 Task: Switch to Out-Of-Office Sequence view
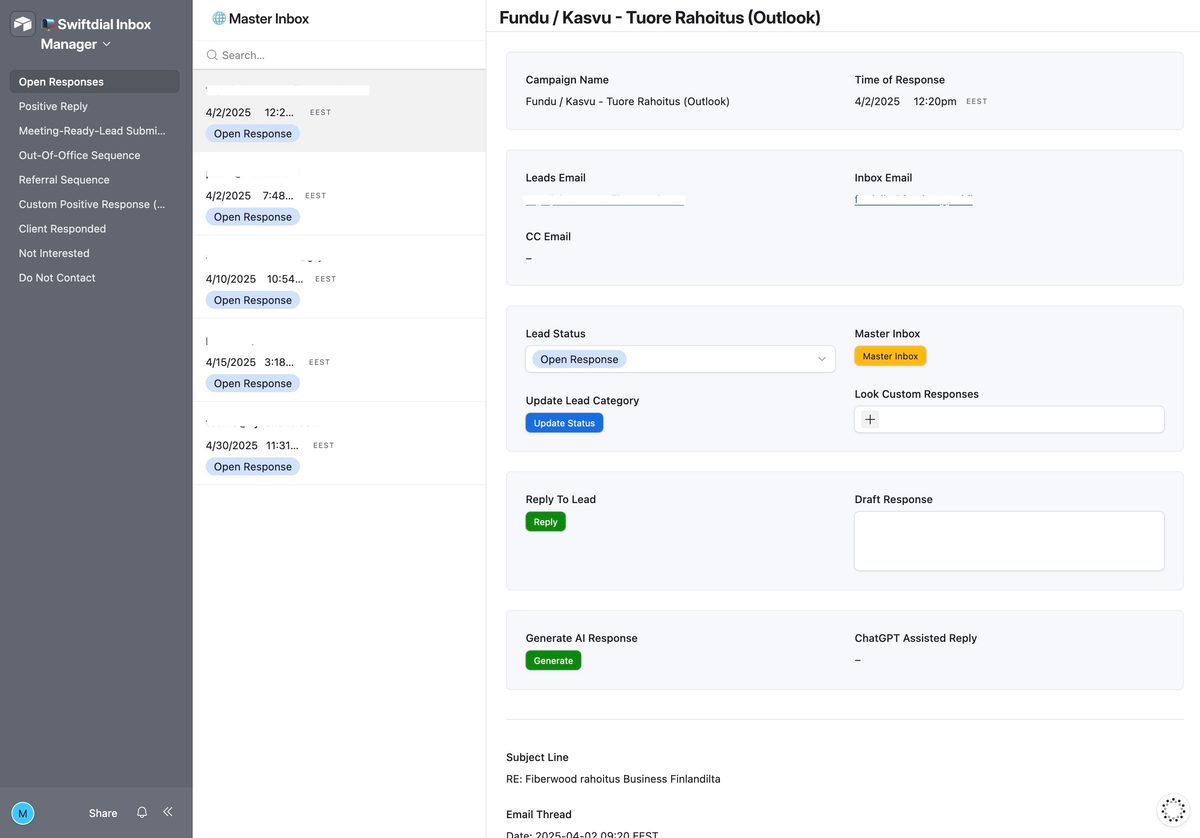[x=77, y=155]
